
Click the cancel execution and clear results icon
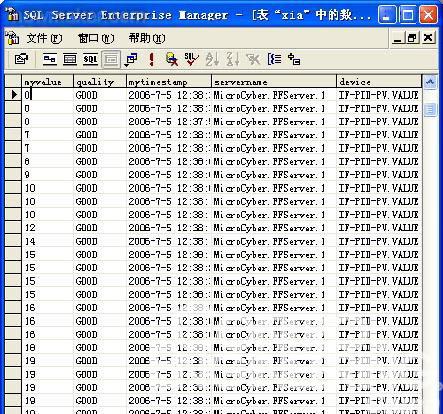click(172, 59)
